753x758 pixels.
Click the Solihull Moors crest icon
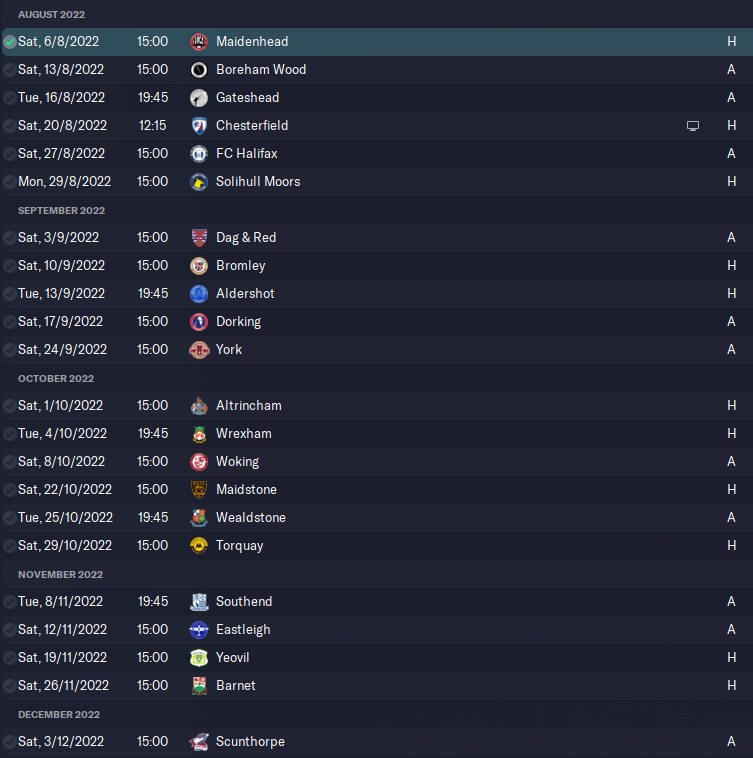199,182
